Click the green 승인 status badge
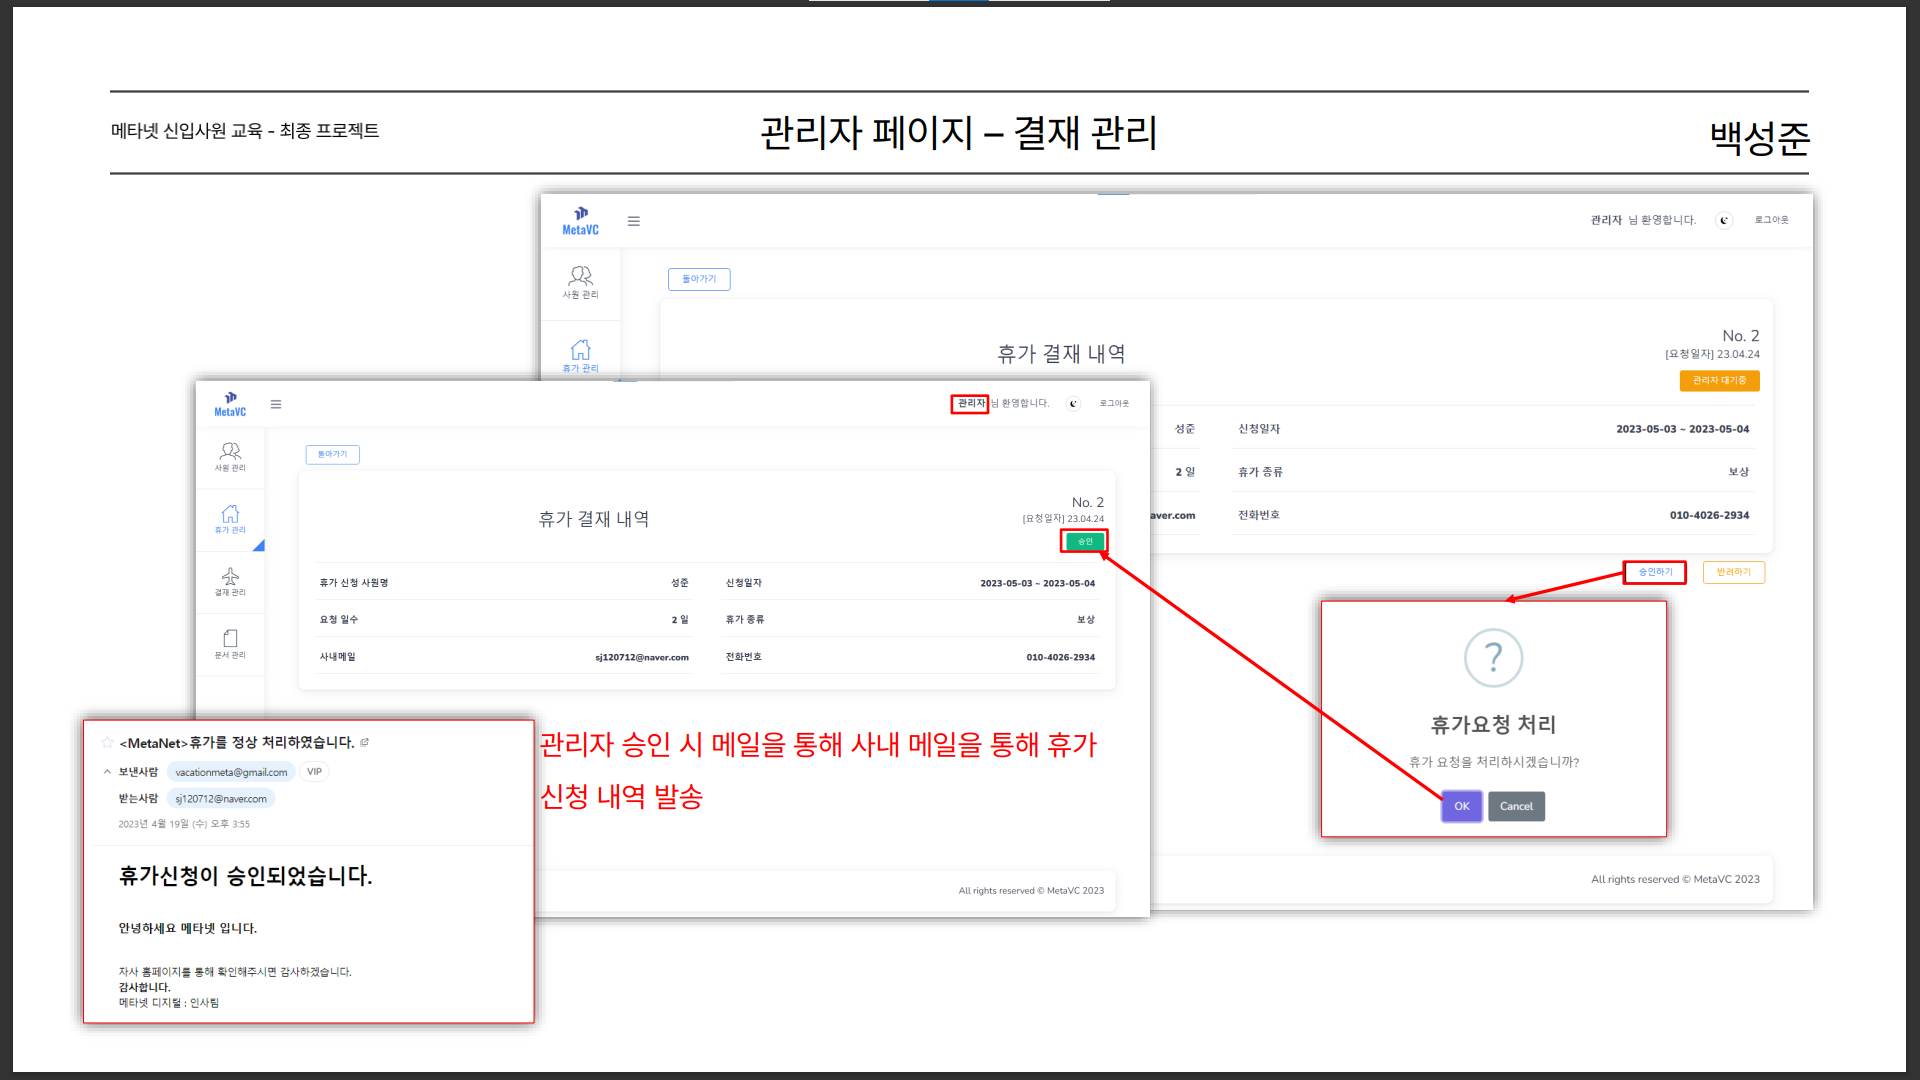The image size is (1920, 1080). point(1085,541)
